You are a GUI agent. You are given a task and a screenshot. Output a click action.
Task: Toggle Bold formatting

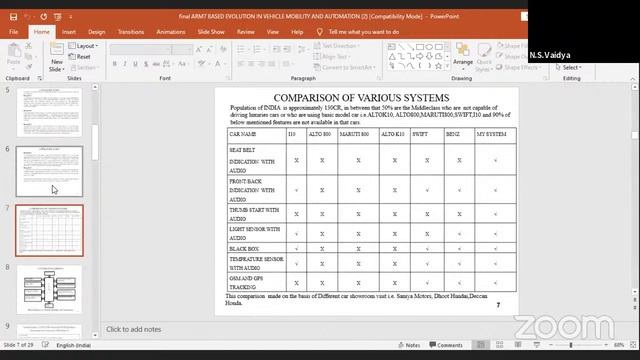115,64
